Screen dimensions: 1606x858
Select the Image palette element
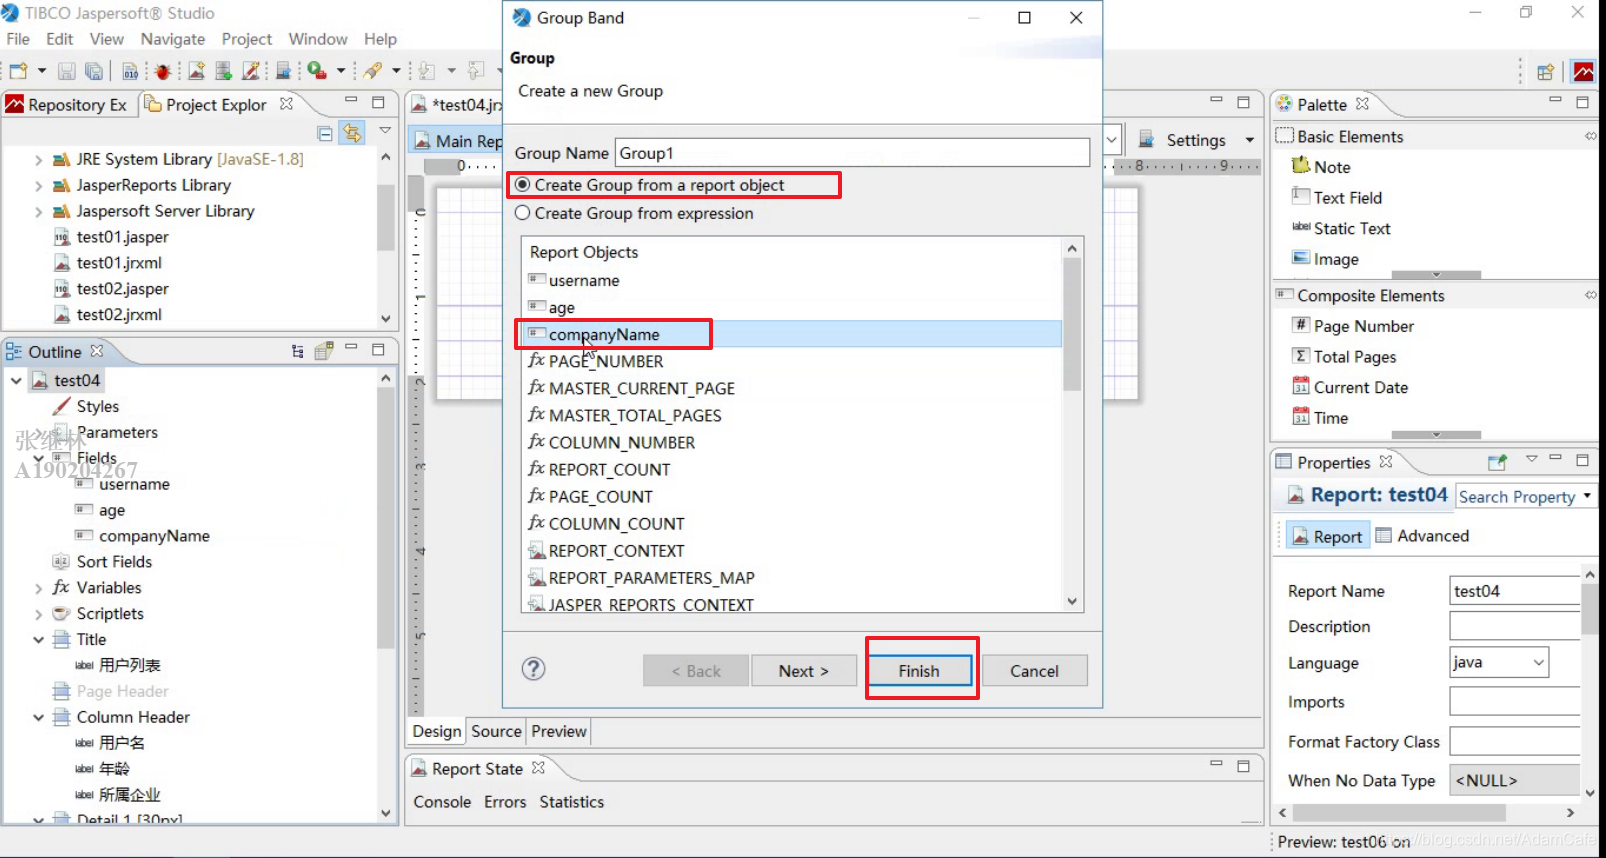pos(1325,259)
